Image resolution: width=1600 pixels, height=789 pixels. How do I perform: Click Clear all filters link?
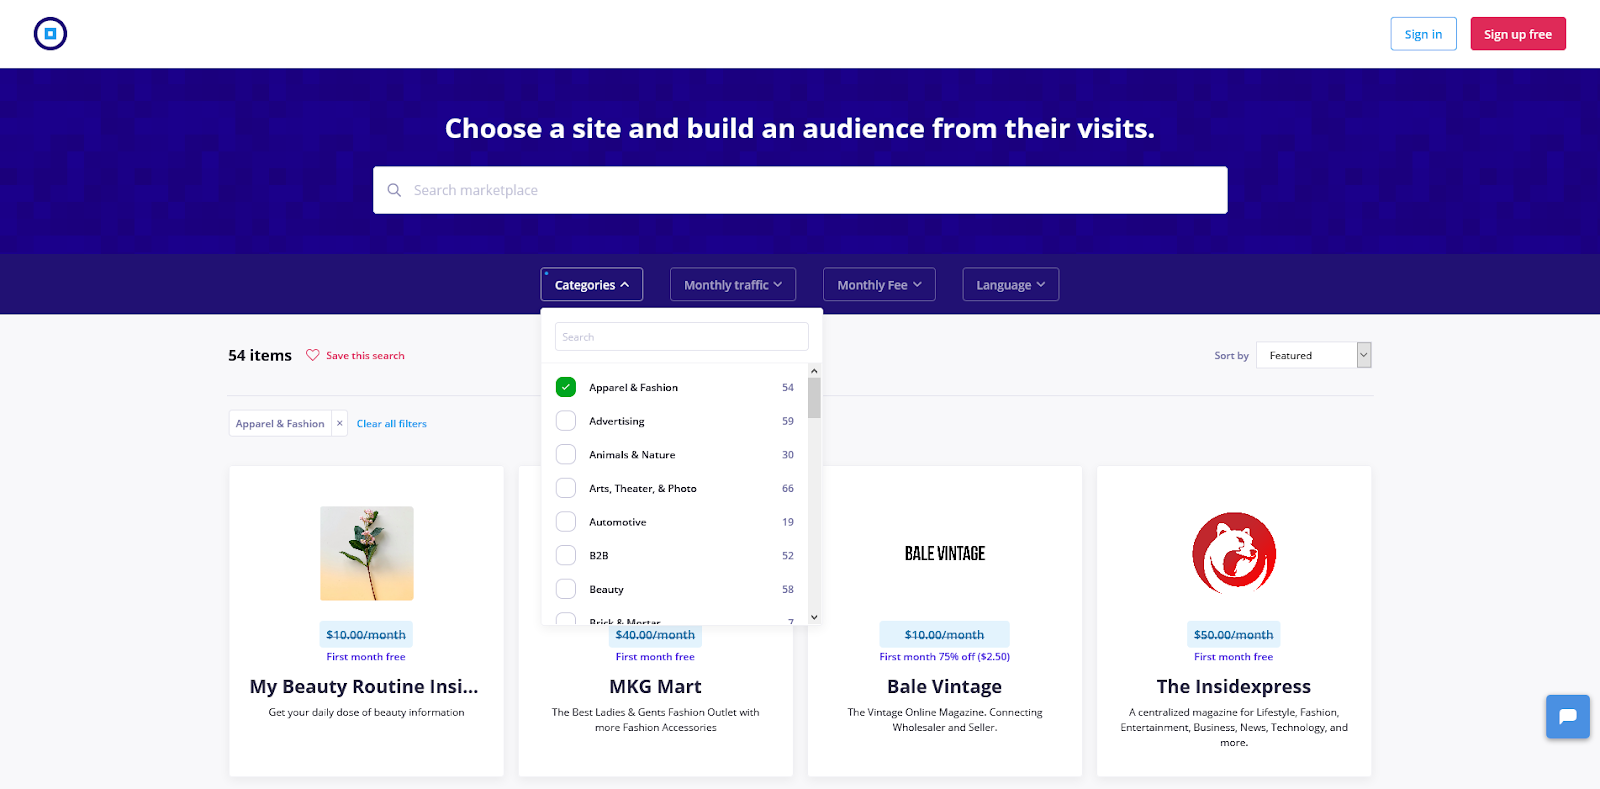click(391, 424)
